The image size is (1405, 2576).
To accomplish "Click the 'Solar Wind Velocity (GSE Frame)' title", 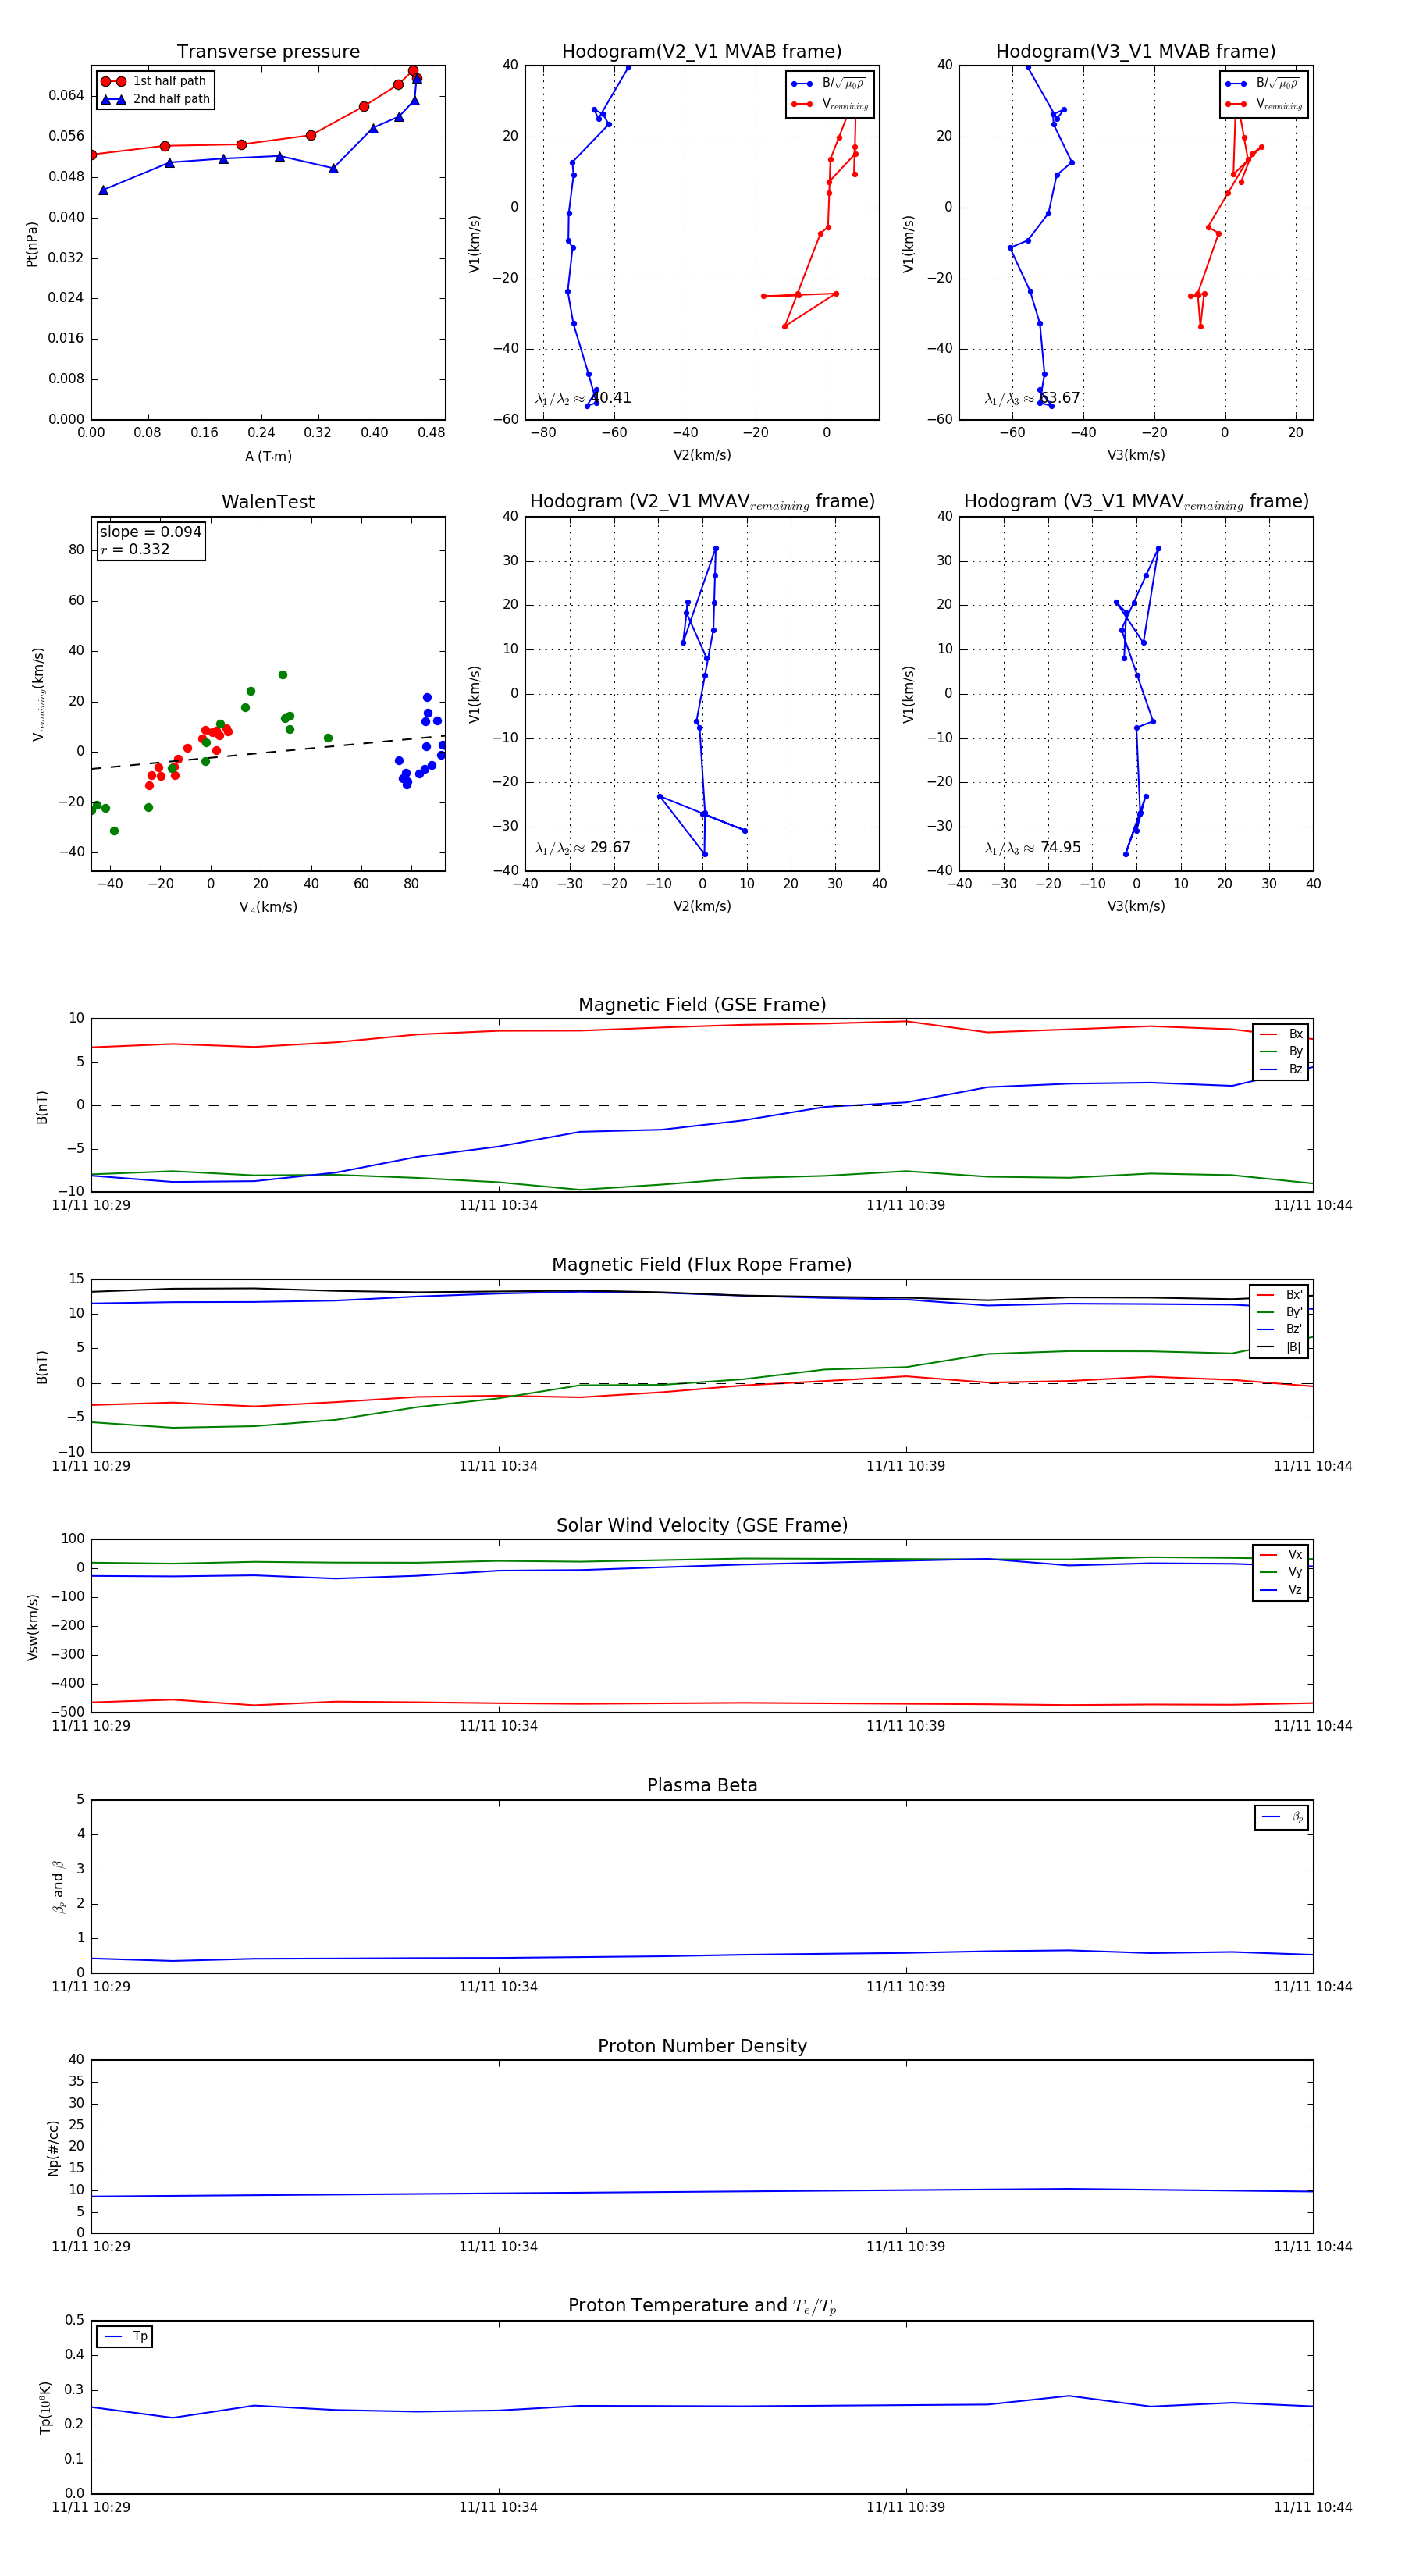I will point(702,1525).
